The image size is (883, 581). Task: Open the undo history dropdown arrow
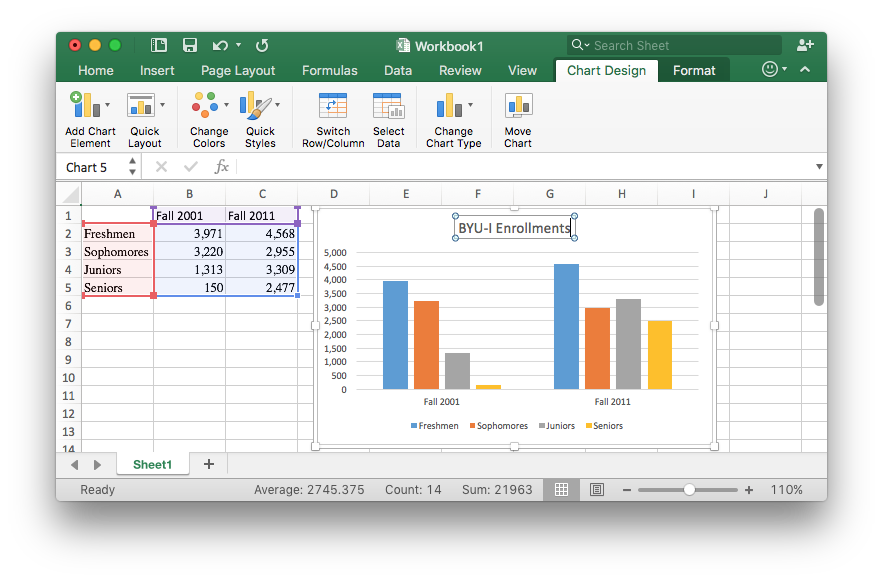pyautogui.click(x=238, y=45)
